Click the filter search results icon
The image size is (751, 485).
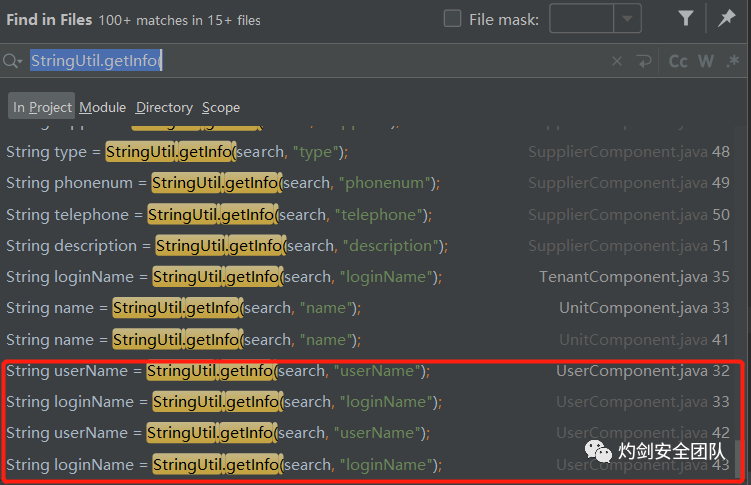[685, 19]
